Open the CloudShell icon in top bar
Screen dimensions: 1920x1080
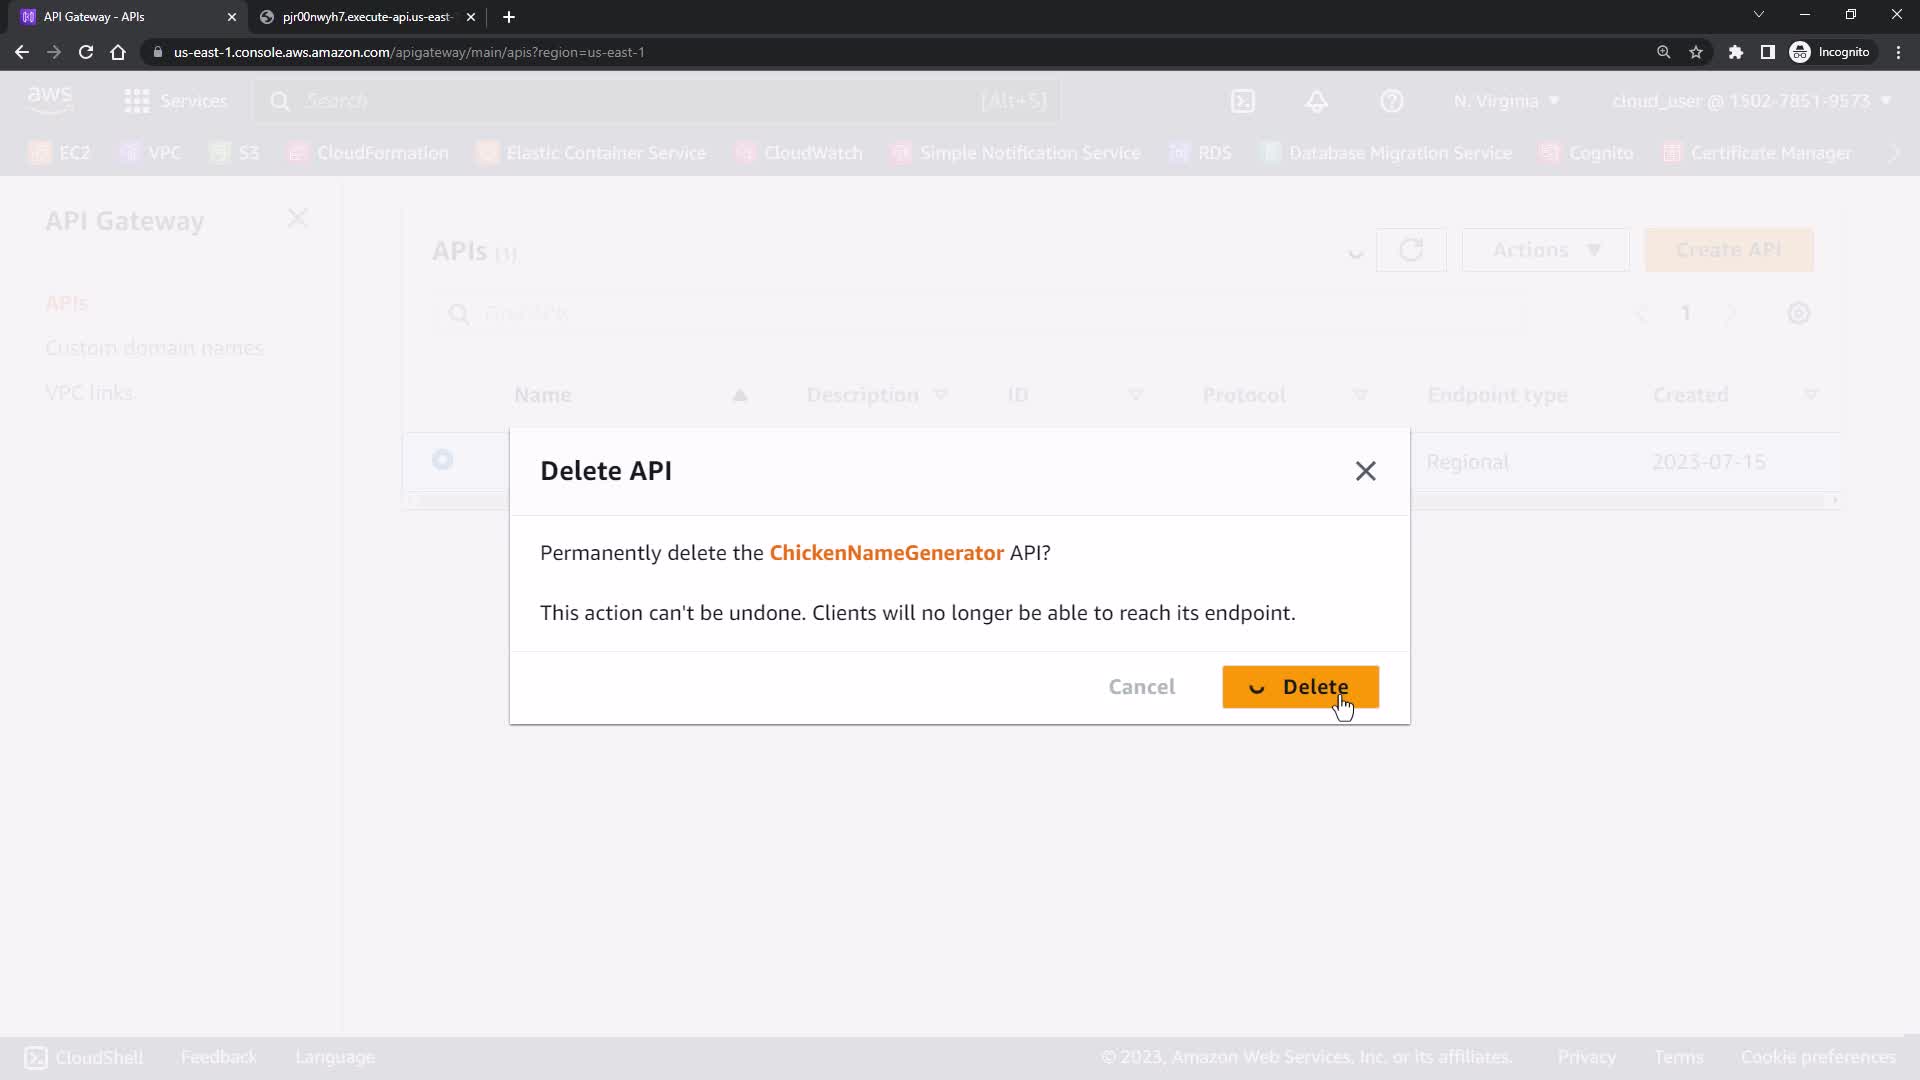pos(1242,101)
